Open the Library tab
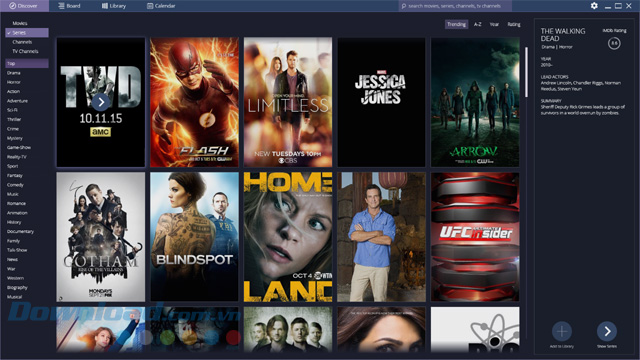 pyautogui.click(x=113, y=6)
